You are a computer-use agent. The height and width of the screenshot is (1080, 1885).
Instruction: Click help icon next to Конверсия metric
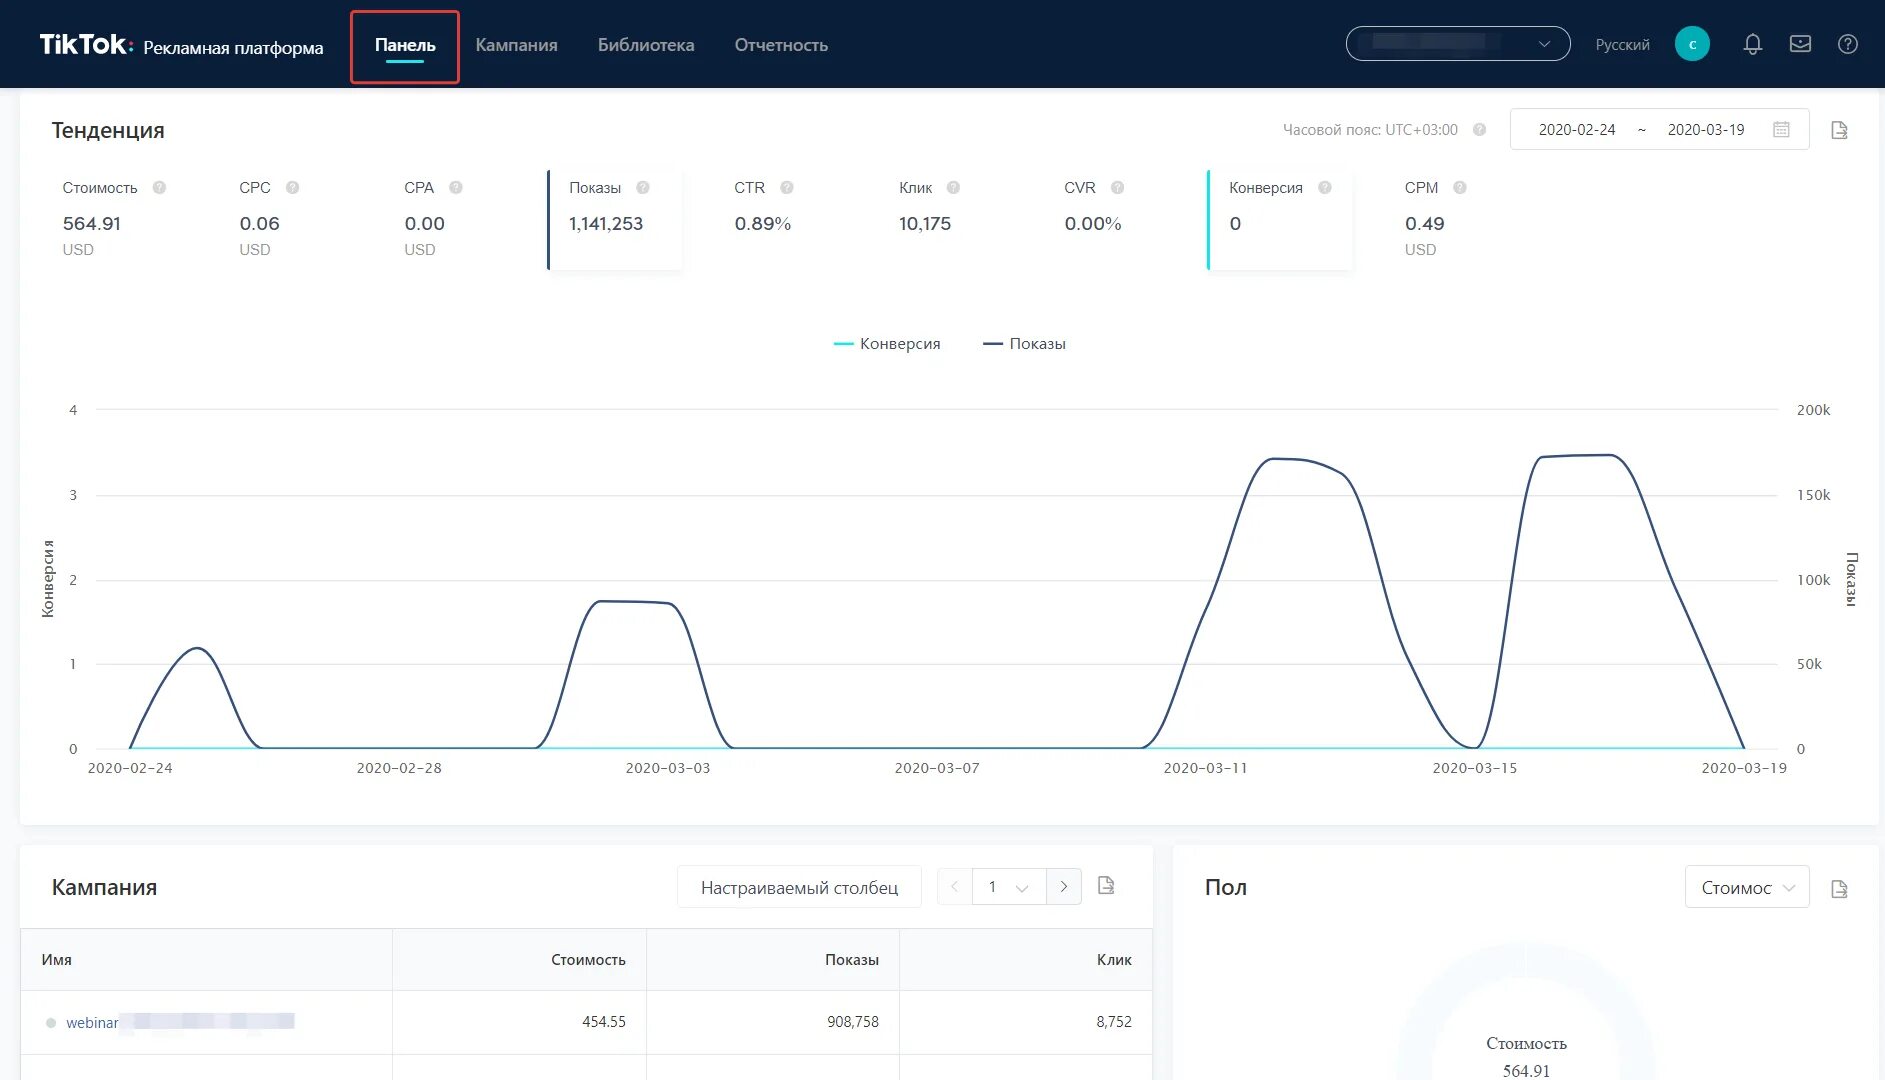(x=1325, y=188)
